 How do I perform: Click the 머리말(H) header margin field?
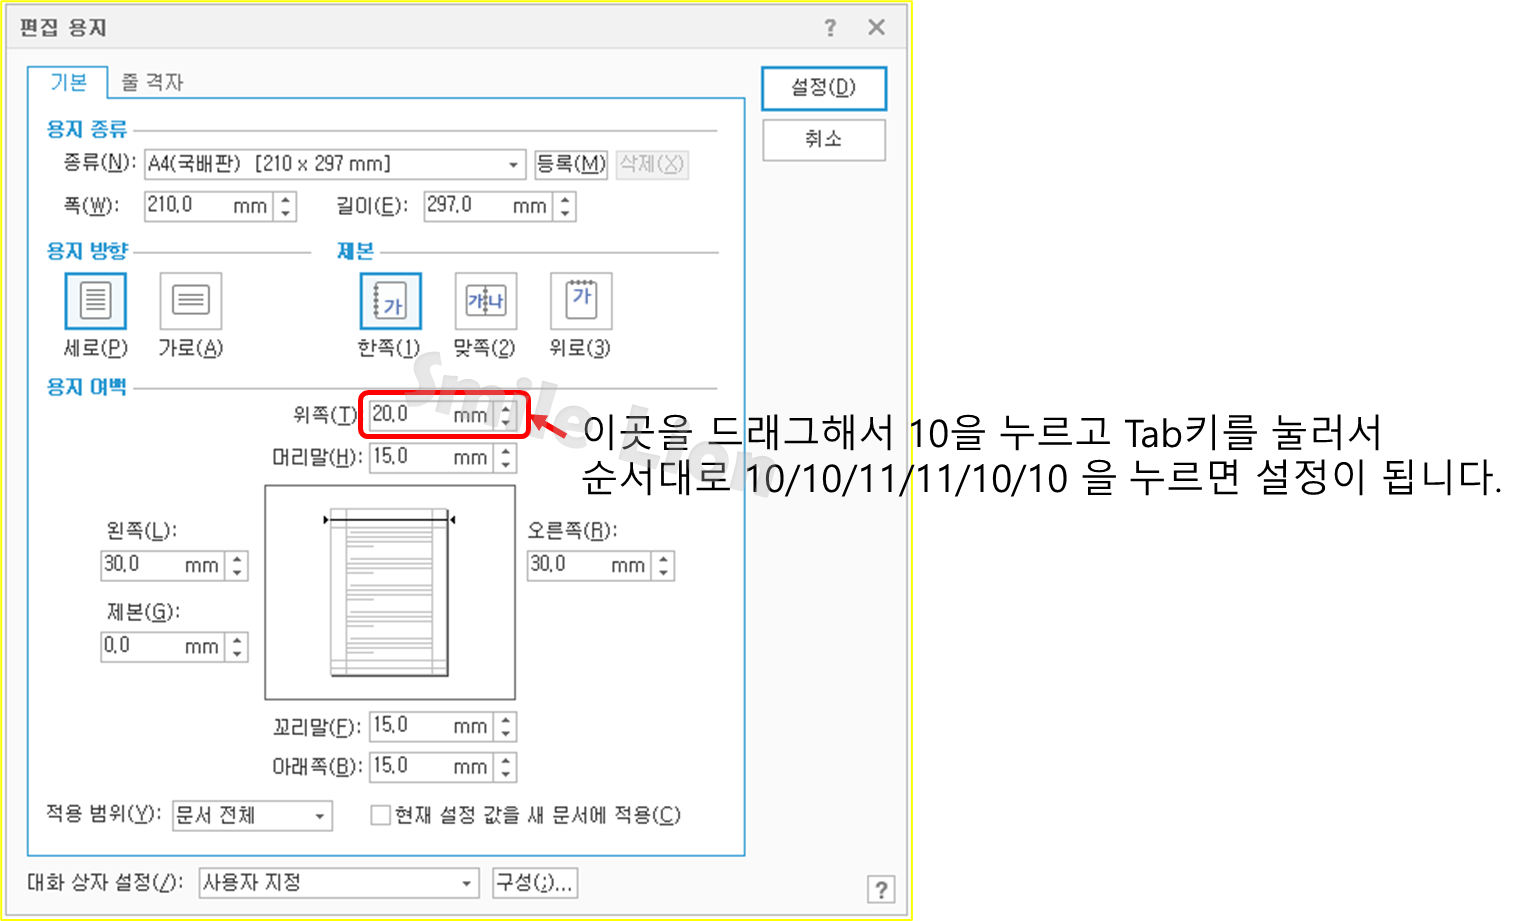(432, 458)
